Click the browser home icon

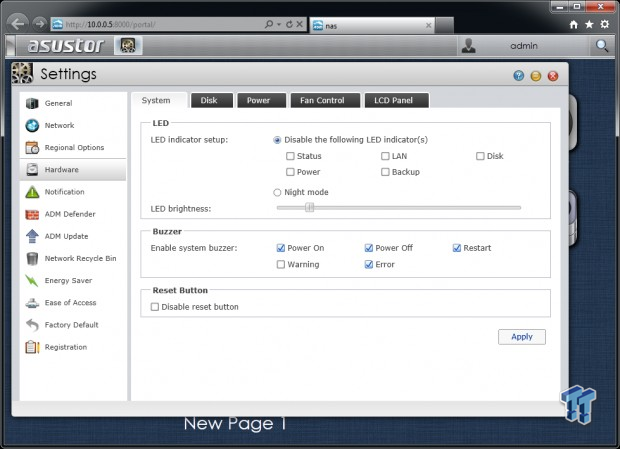(x=573, y=25)
